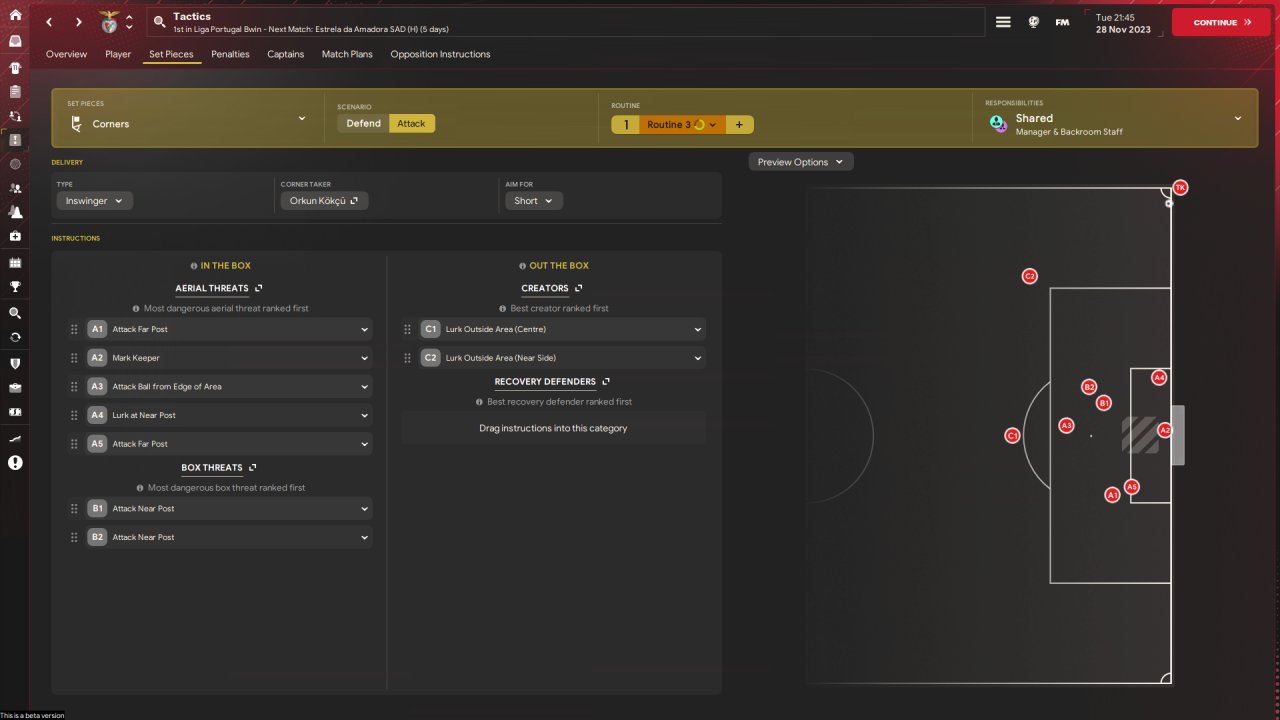Open the Squad shirt sidebar icon
Image resolution: width=1280 pixels, height=720 pixels.
pos(15,67)
